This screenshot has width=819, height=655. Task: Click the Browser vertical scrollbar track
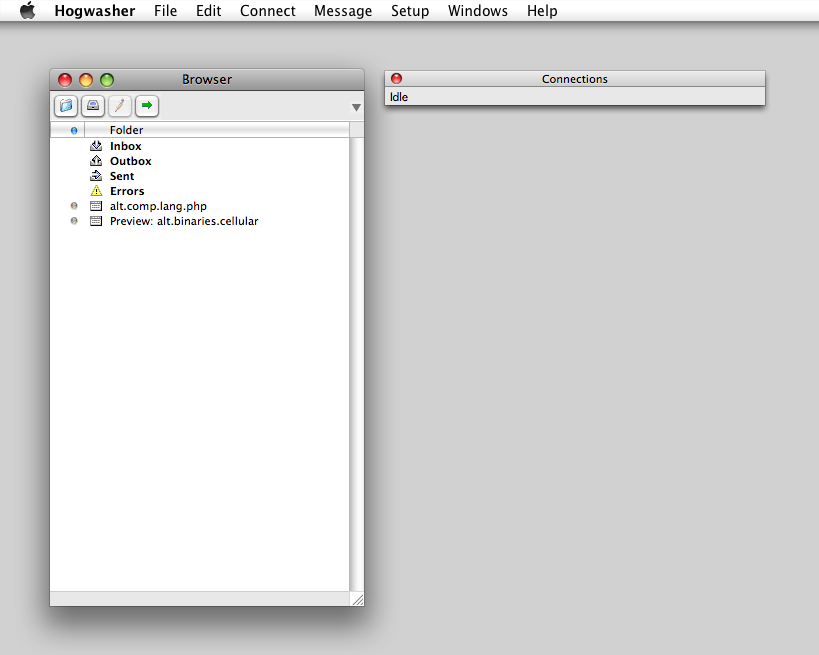click(356, 364)
